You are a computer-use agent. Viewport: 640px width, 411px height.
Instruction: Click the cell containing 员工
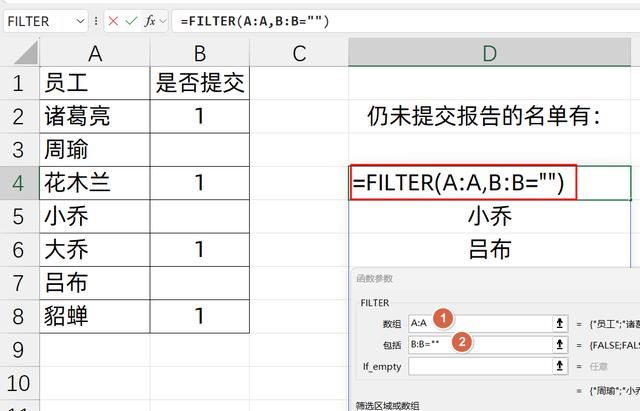click(95, 83)
